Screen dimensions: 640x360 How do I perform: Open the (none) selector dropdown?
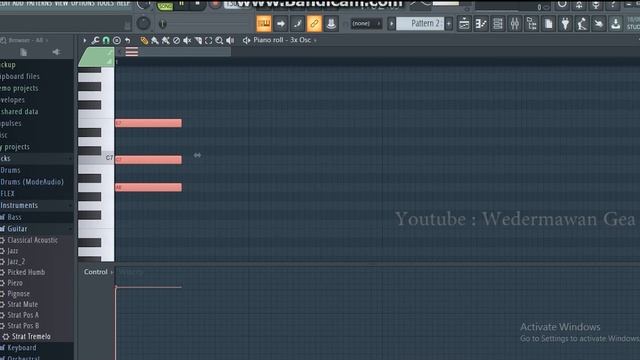pos(366,24)
